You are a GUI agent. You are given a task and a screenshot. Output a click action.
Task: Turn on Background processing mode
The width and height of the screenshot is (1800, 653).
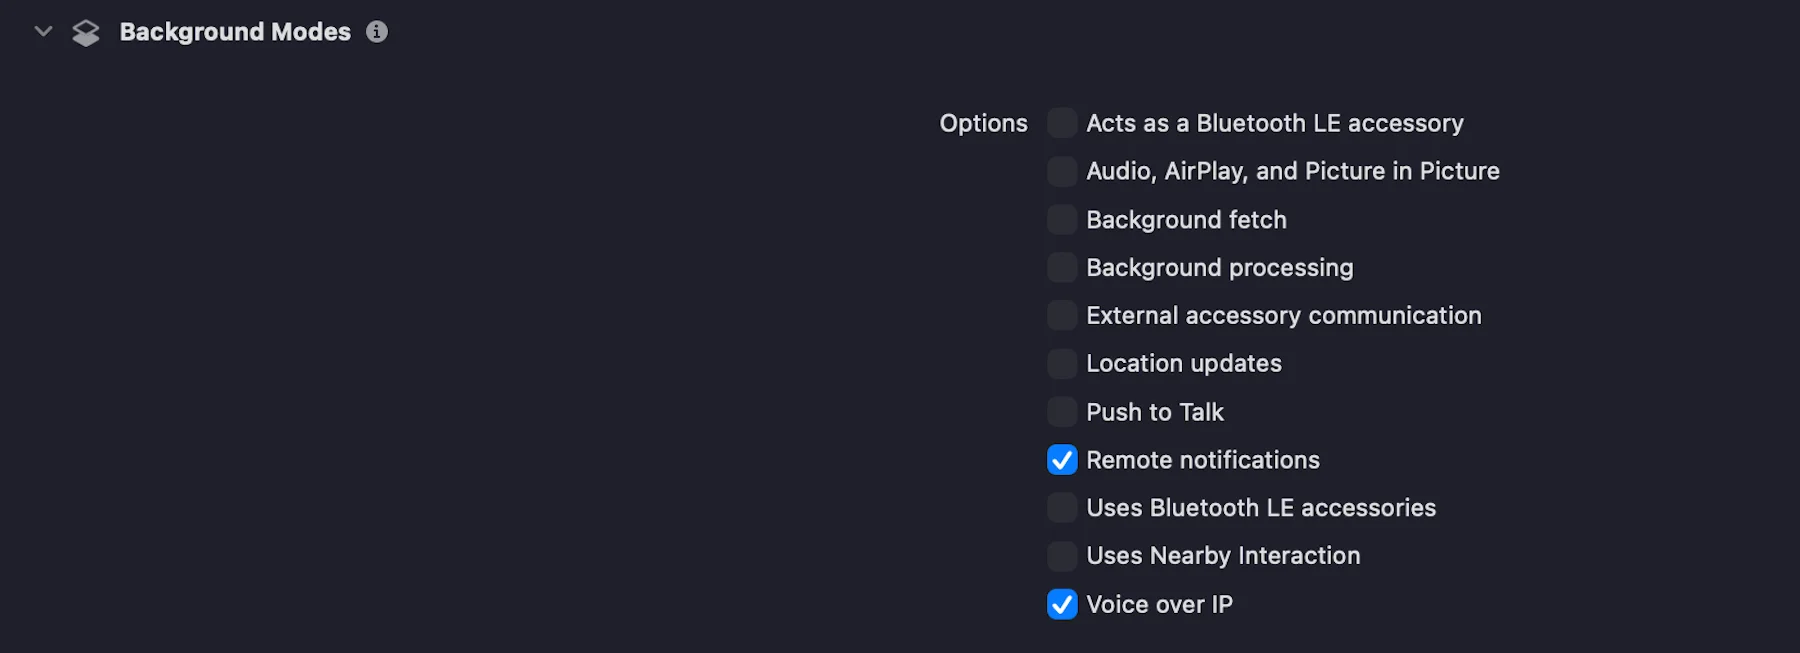coord(1062,267)
